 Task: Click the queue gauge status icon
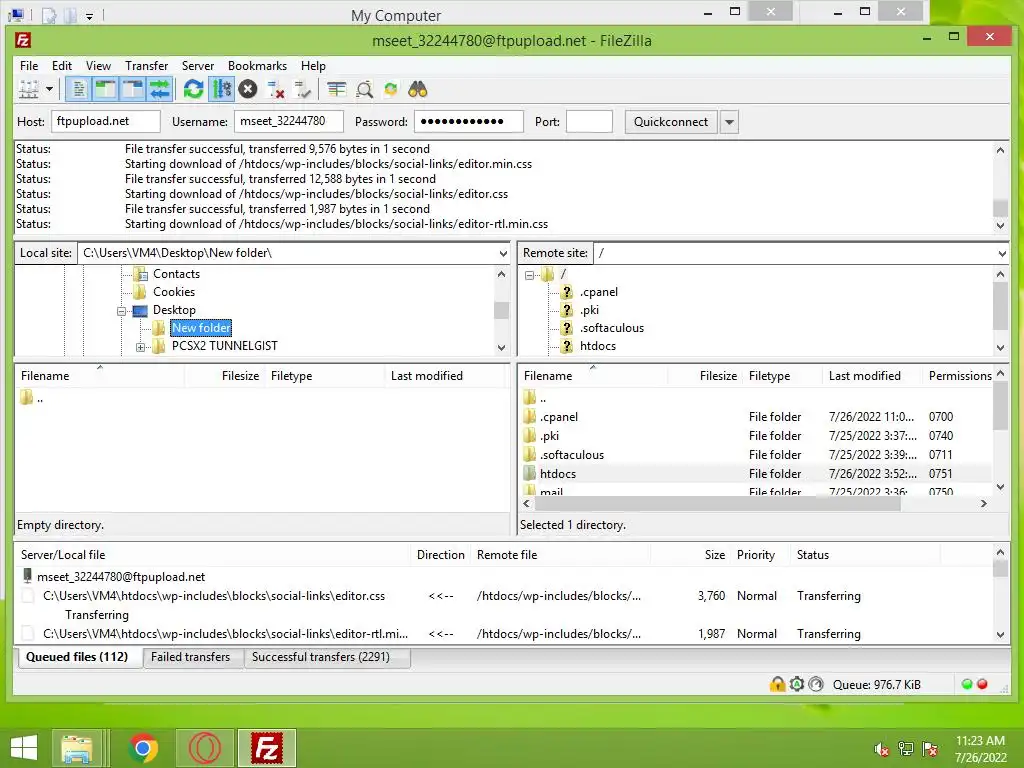816,684
